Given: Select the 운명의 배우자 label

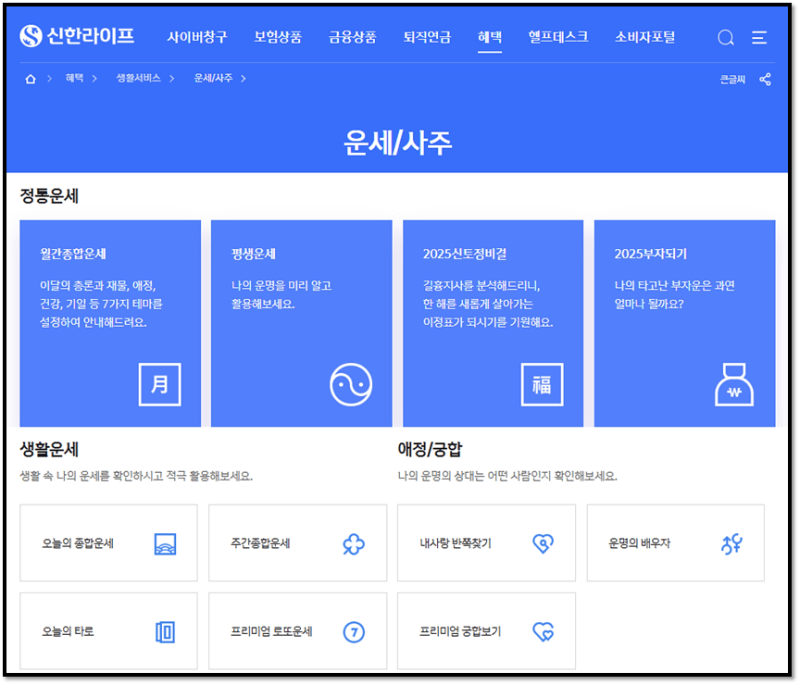Looking at the screenshot, I should 639,544.
